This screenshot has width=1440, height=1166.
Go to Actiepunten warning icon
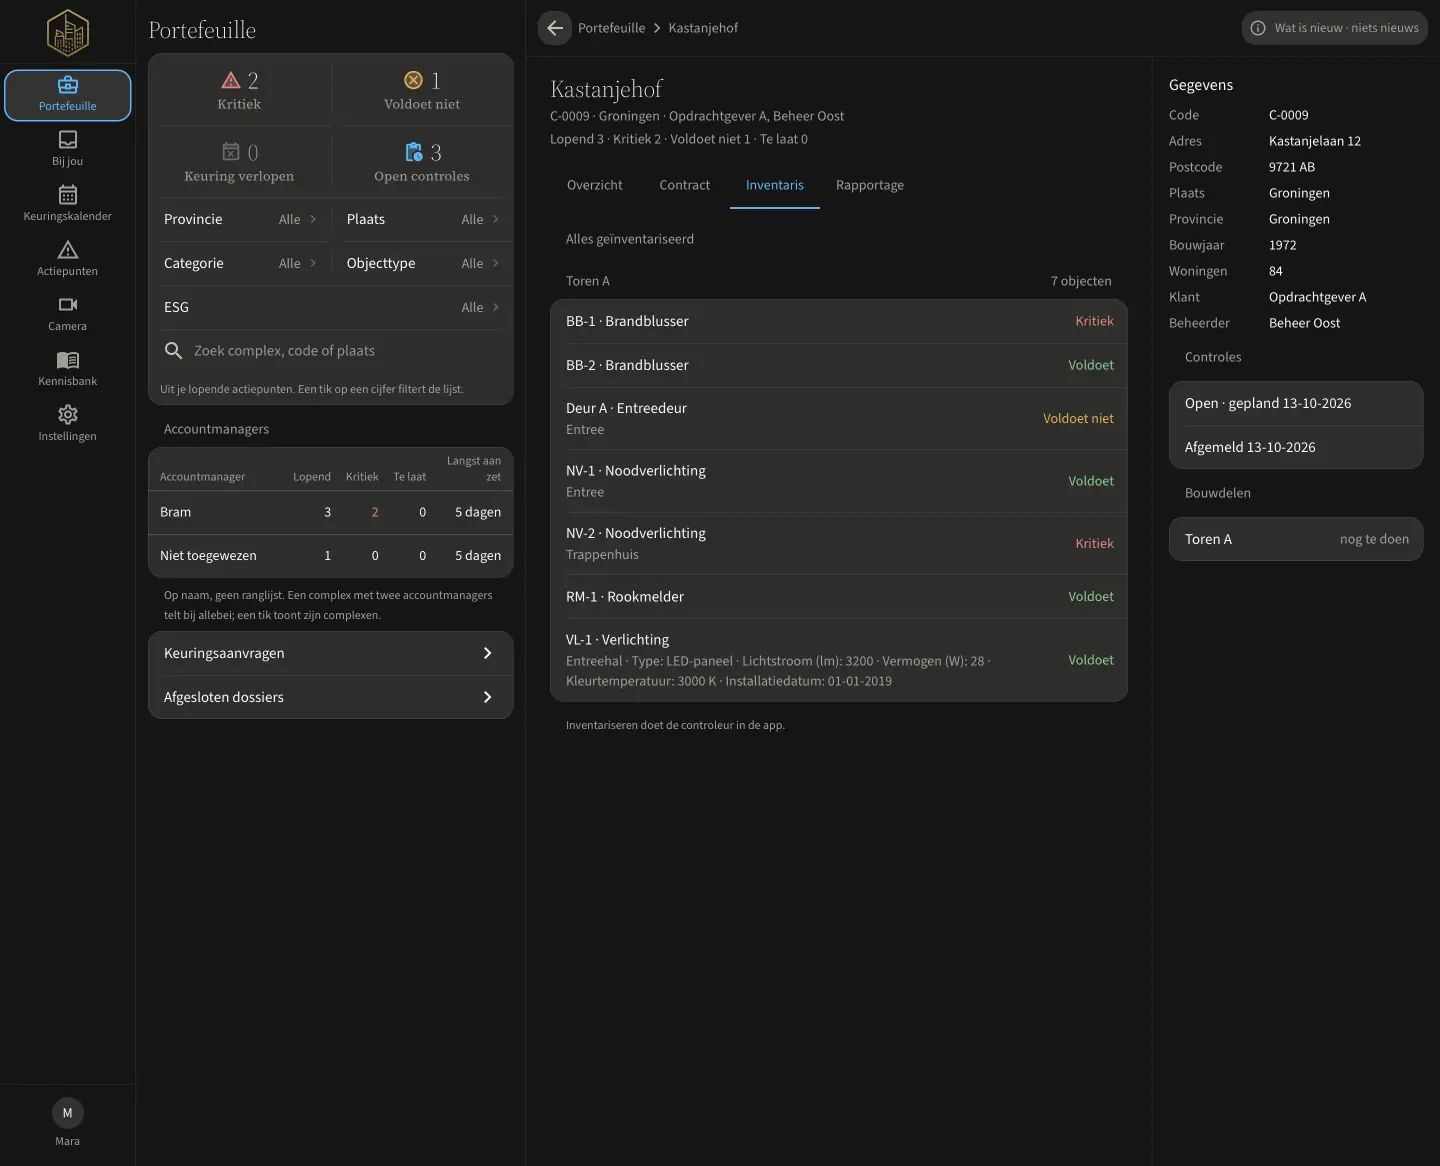click(68, 249)
